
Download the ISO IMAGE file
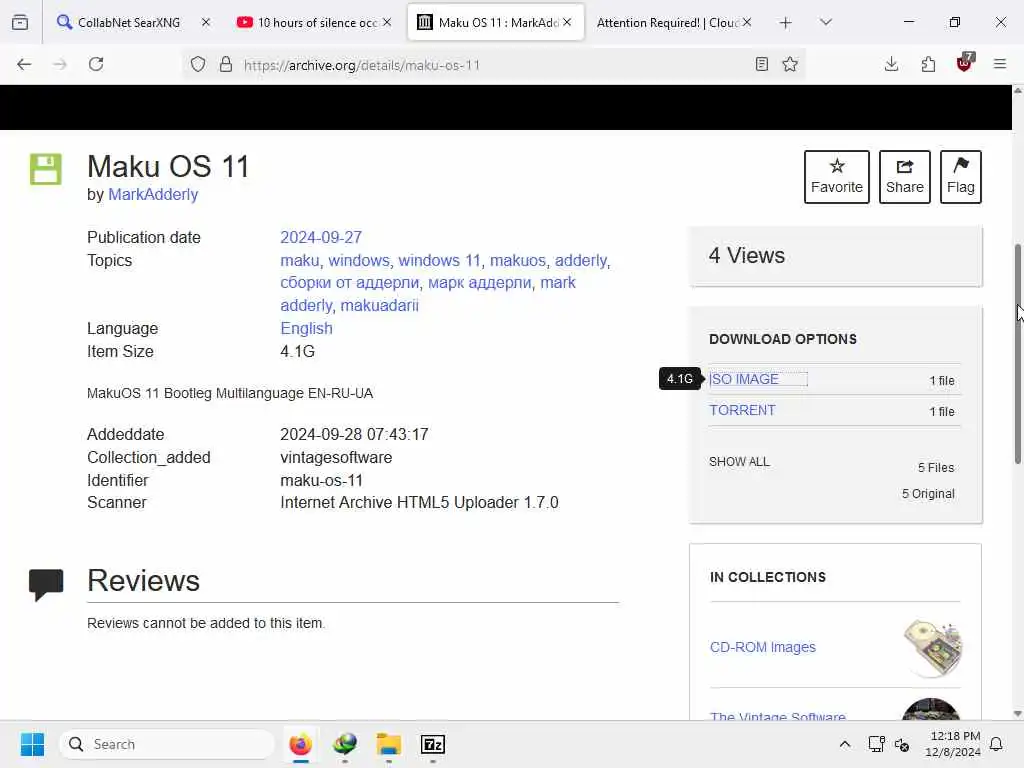744,379
